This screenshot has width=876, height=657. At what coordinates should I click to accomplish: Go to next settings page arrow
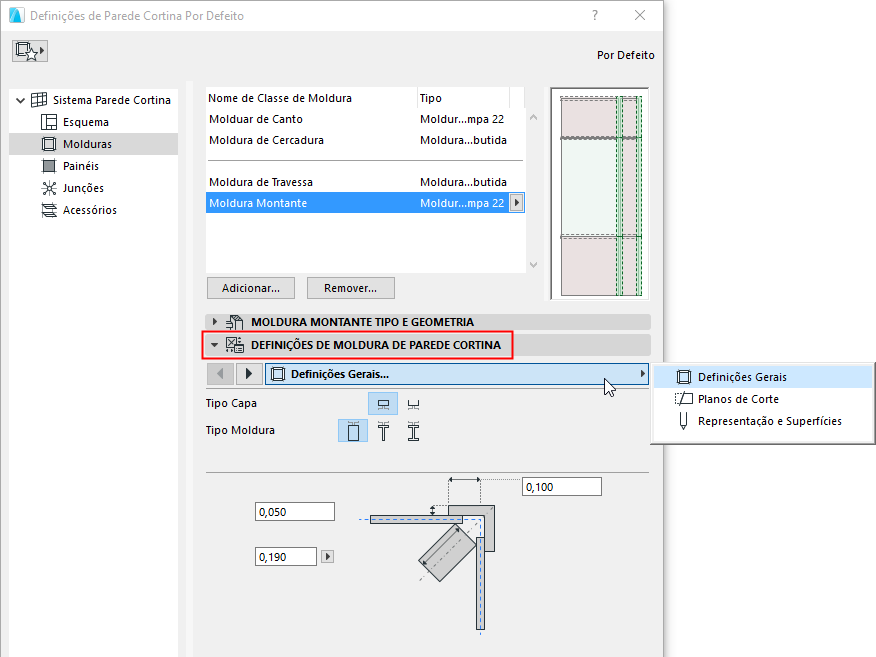click(249, 374)
